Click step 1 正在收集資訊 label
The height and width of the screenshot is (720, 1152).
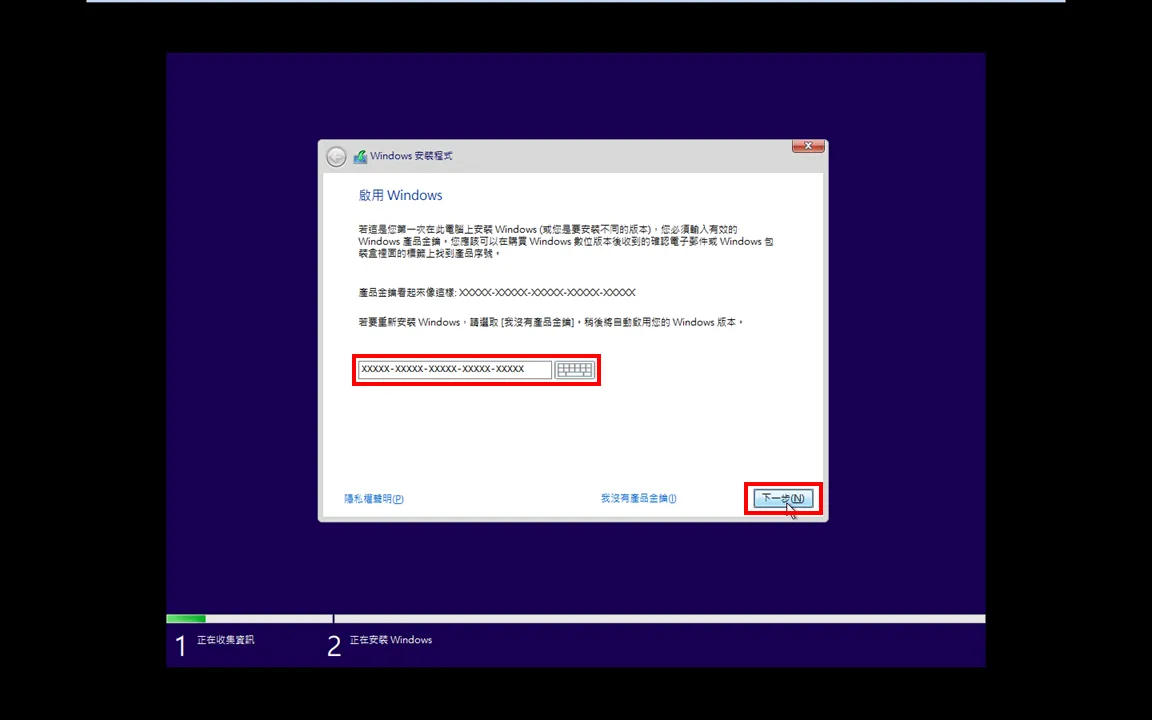click(x=225, y=640)
